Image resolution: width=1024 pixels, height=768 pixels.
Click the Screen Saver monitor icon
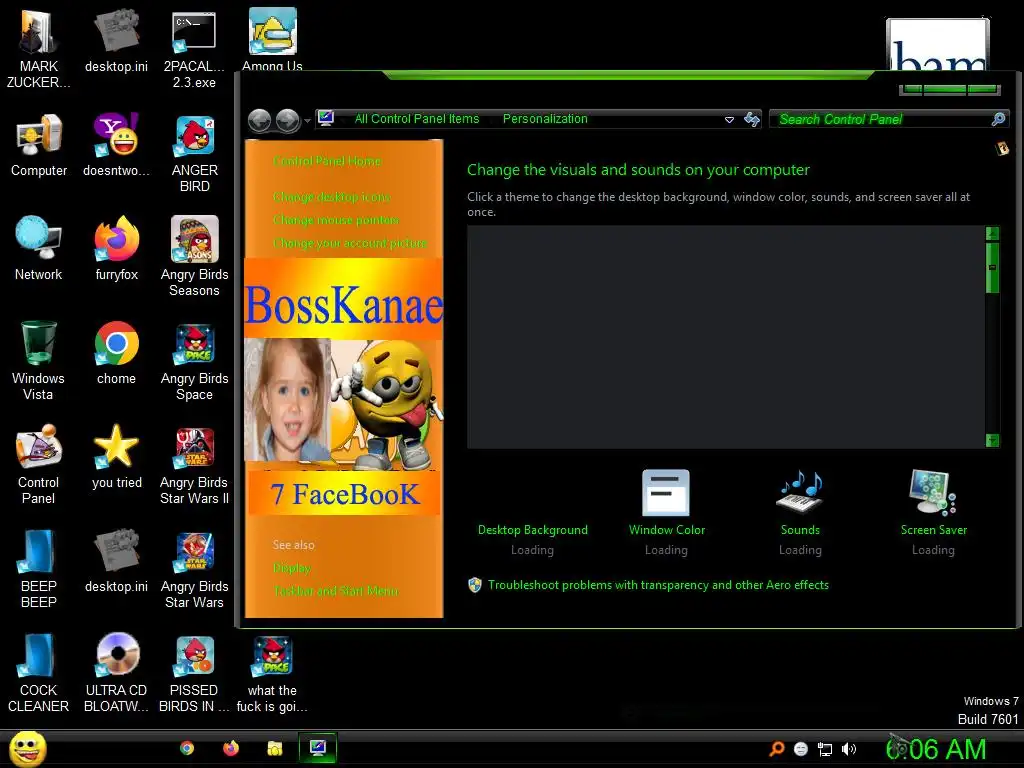pyautogui.click(x=933, y=493)
